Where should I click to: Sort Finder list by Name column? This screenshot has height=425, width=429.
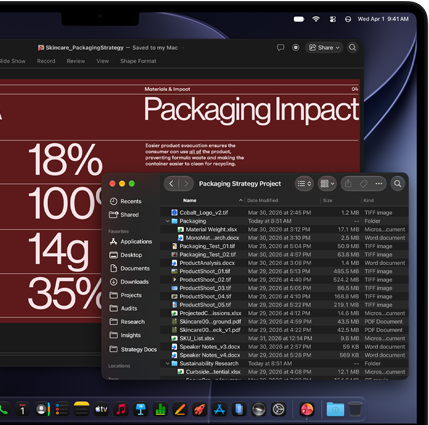pos(189,200)
